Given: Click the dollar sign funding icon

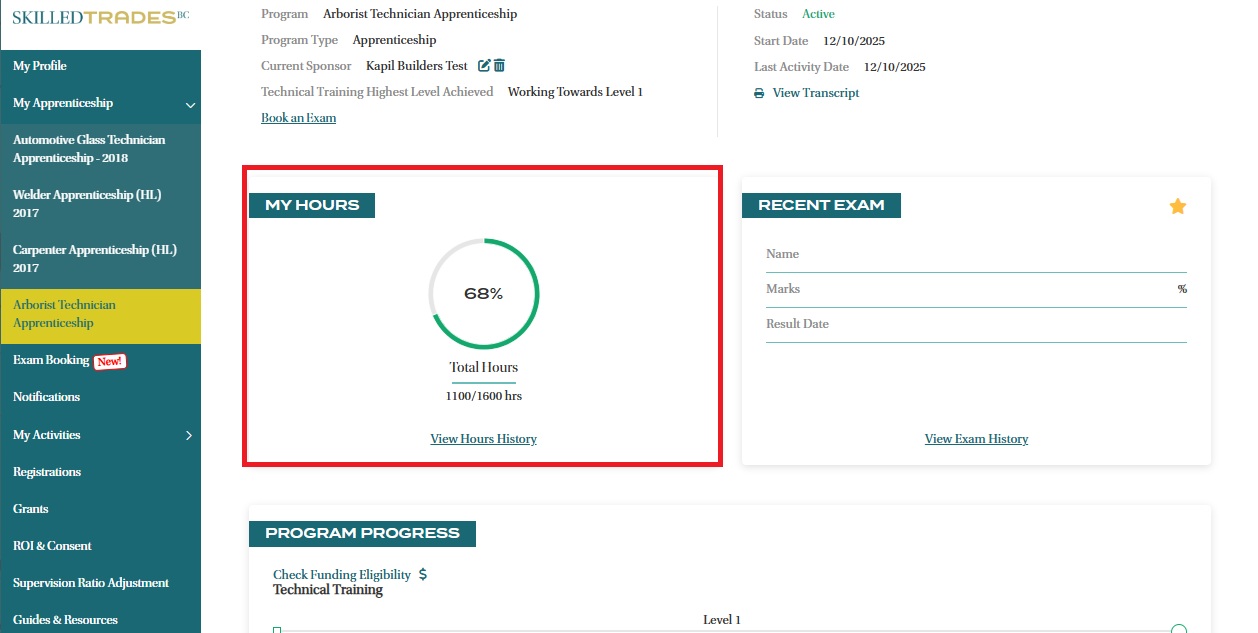Looking at the screenshot, I should click(423, 575).
